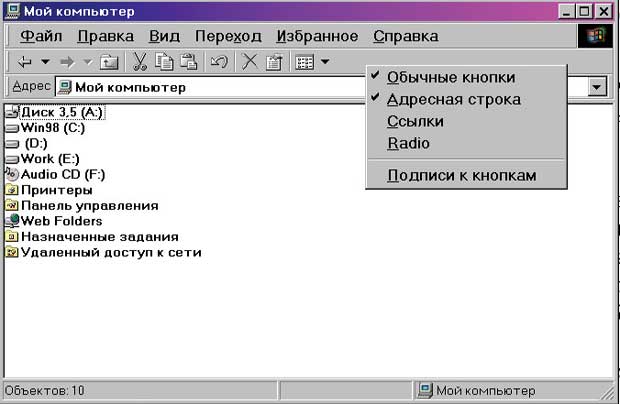The height and width of the screenshot is (404, 620).
Task: Expand the address bar dropdown arrow
Action: point(597,87)
